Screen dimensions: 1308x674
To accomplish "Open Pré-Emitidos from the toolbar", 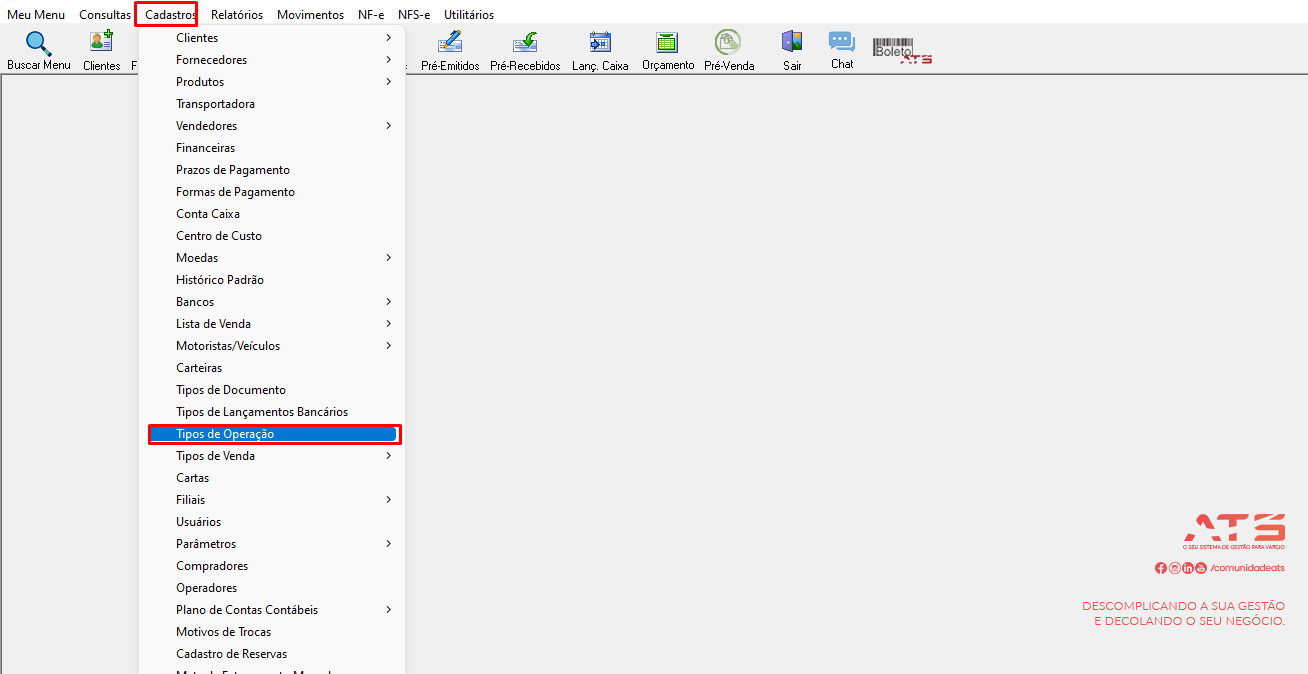I will tap(450, 42).
